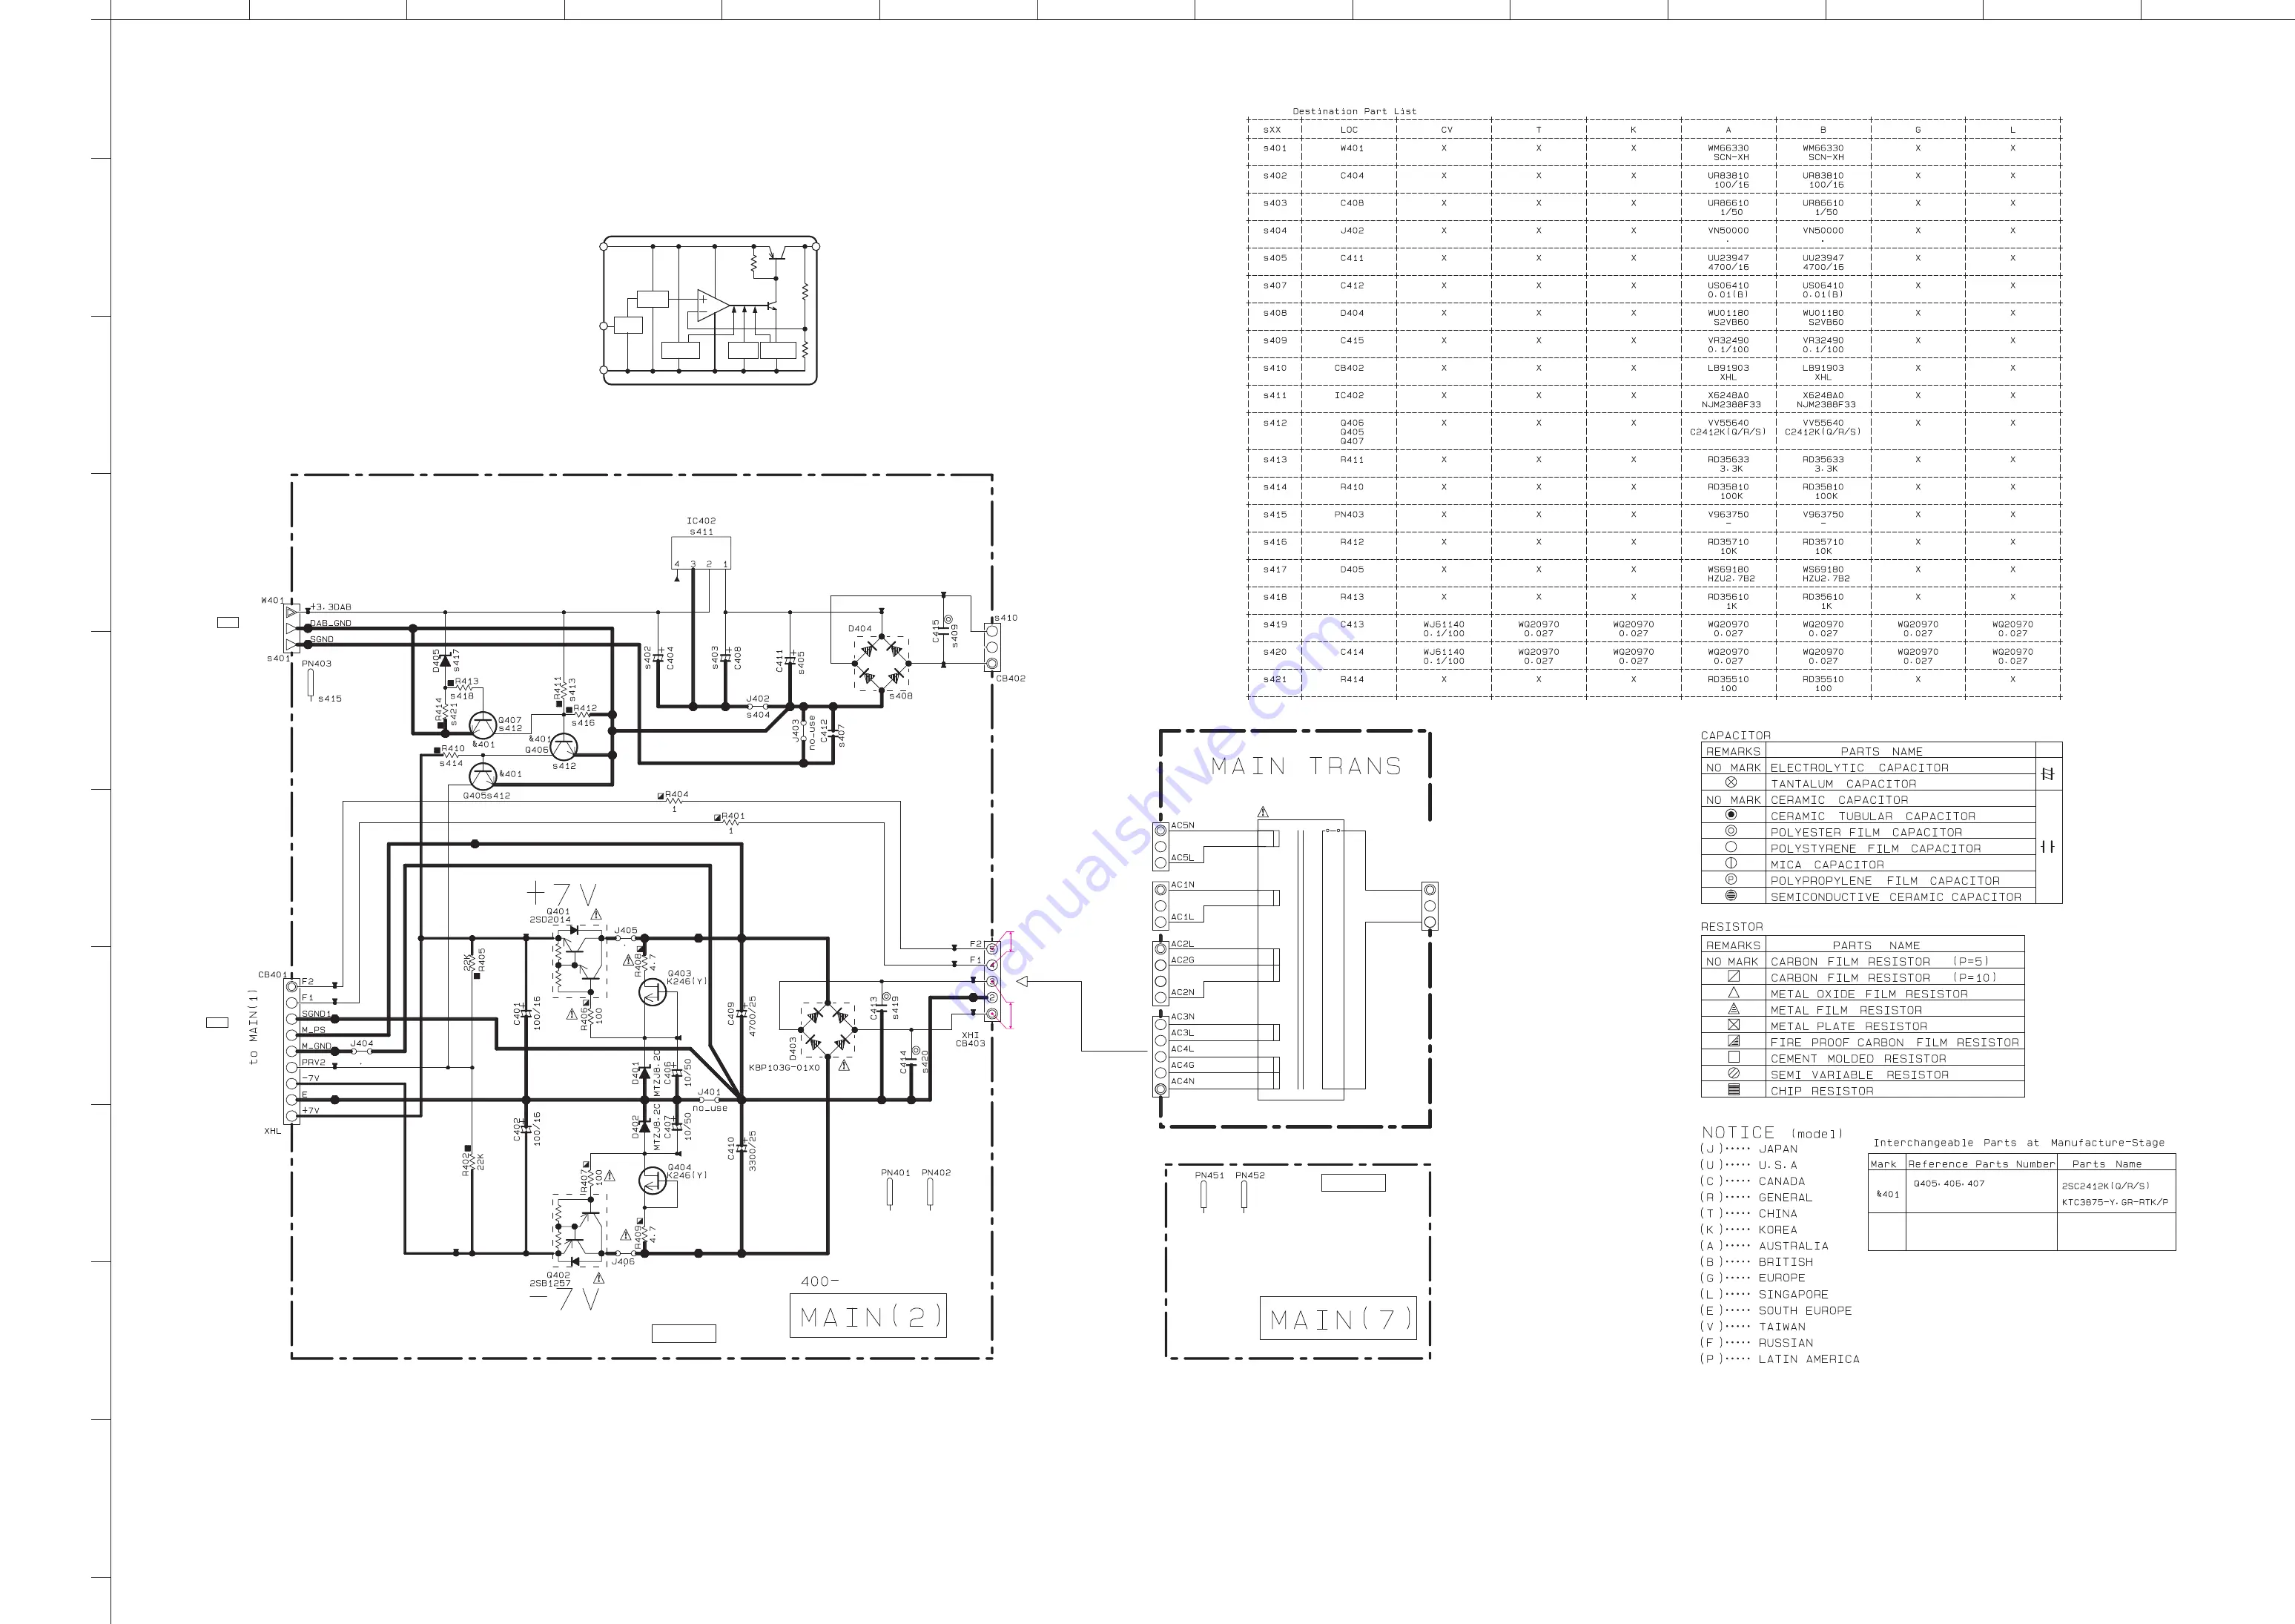This screenshot has width=2295, height=1624.
Task: Click the "RESISTOR" legend heading
Action: [1732, 927]
